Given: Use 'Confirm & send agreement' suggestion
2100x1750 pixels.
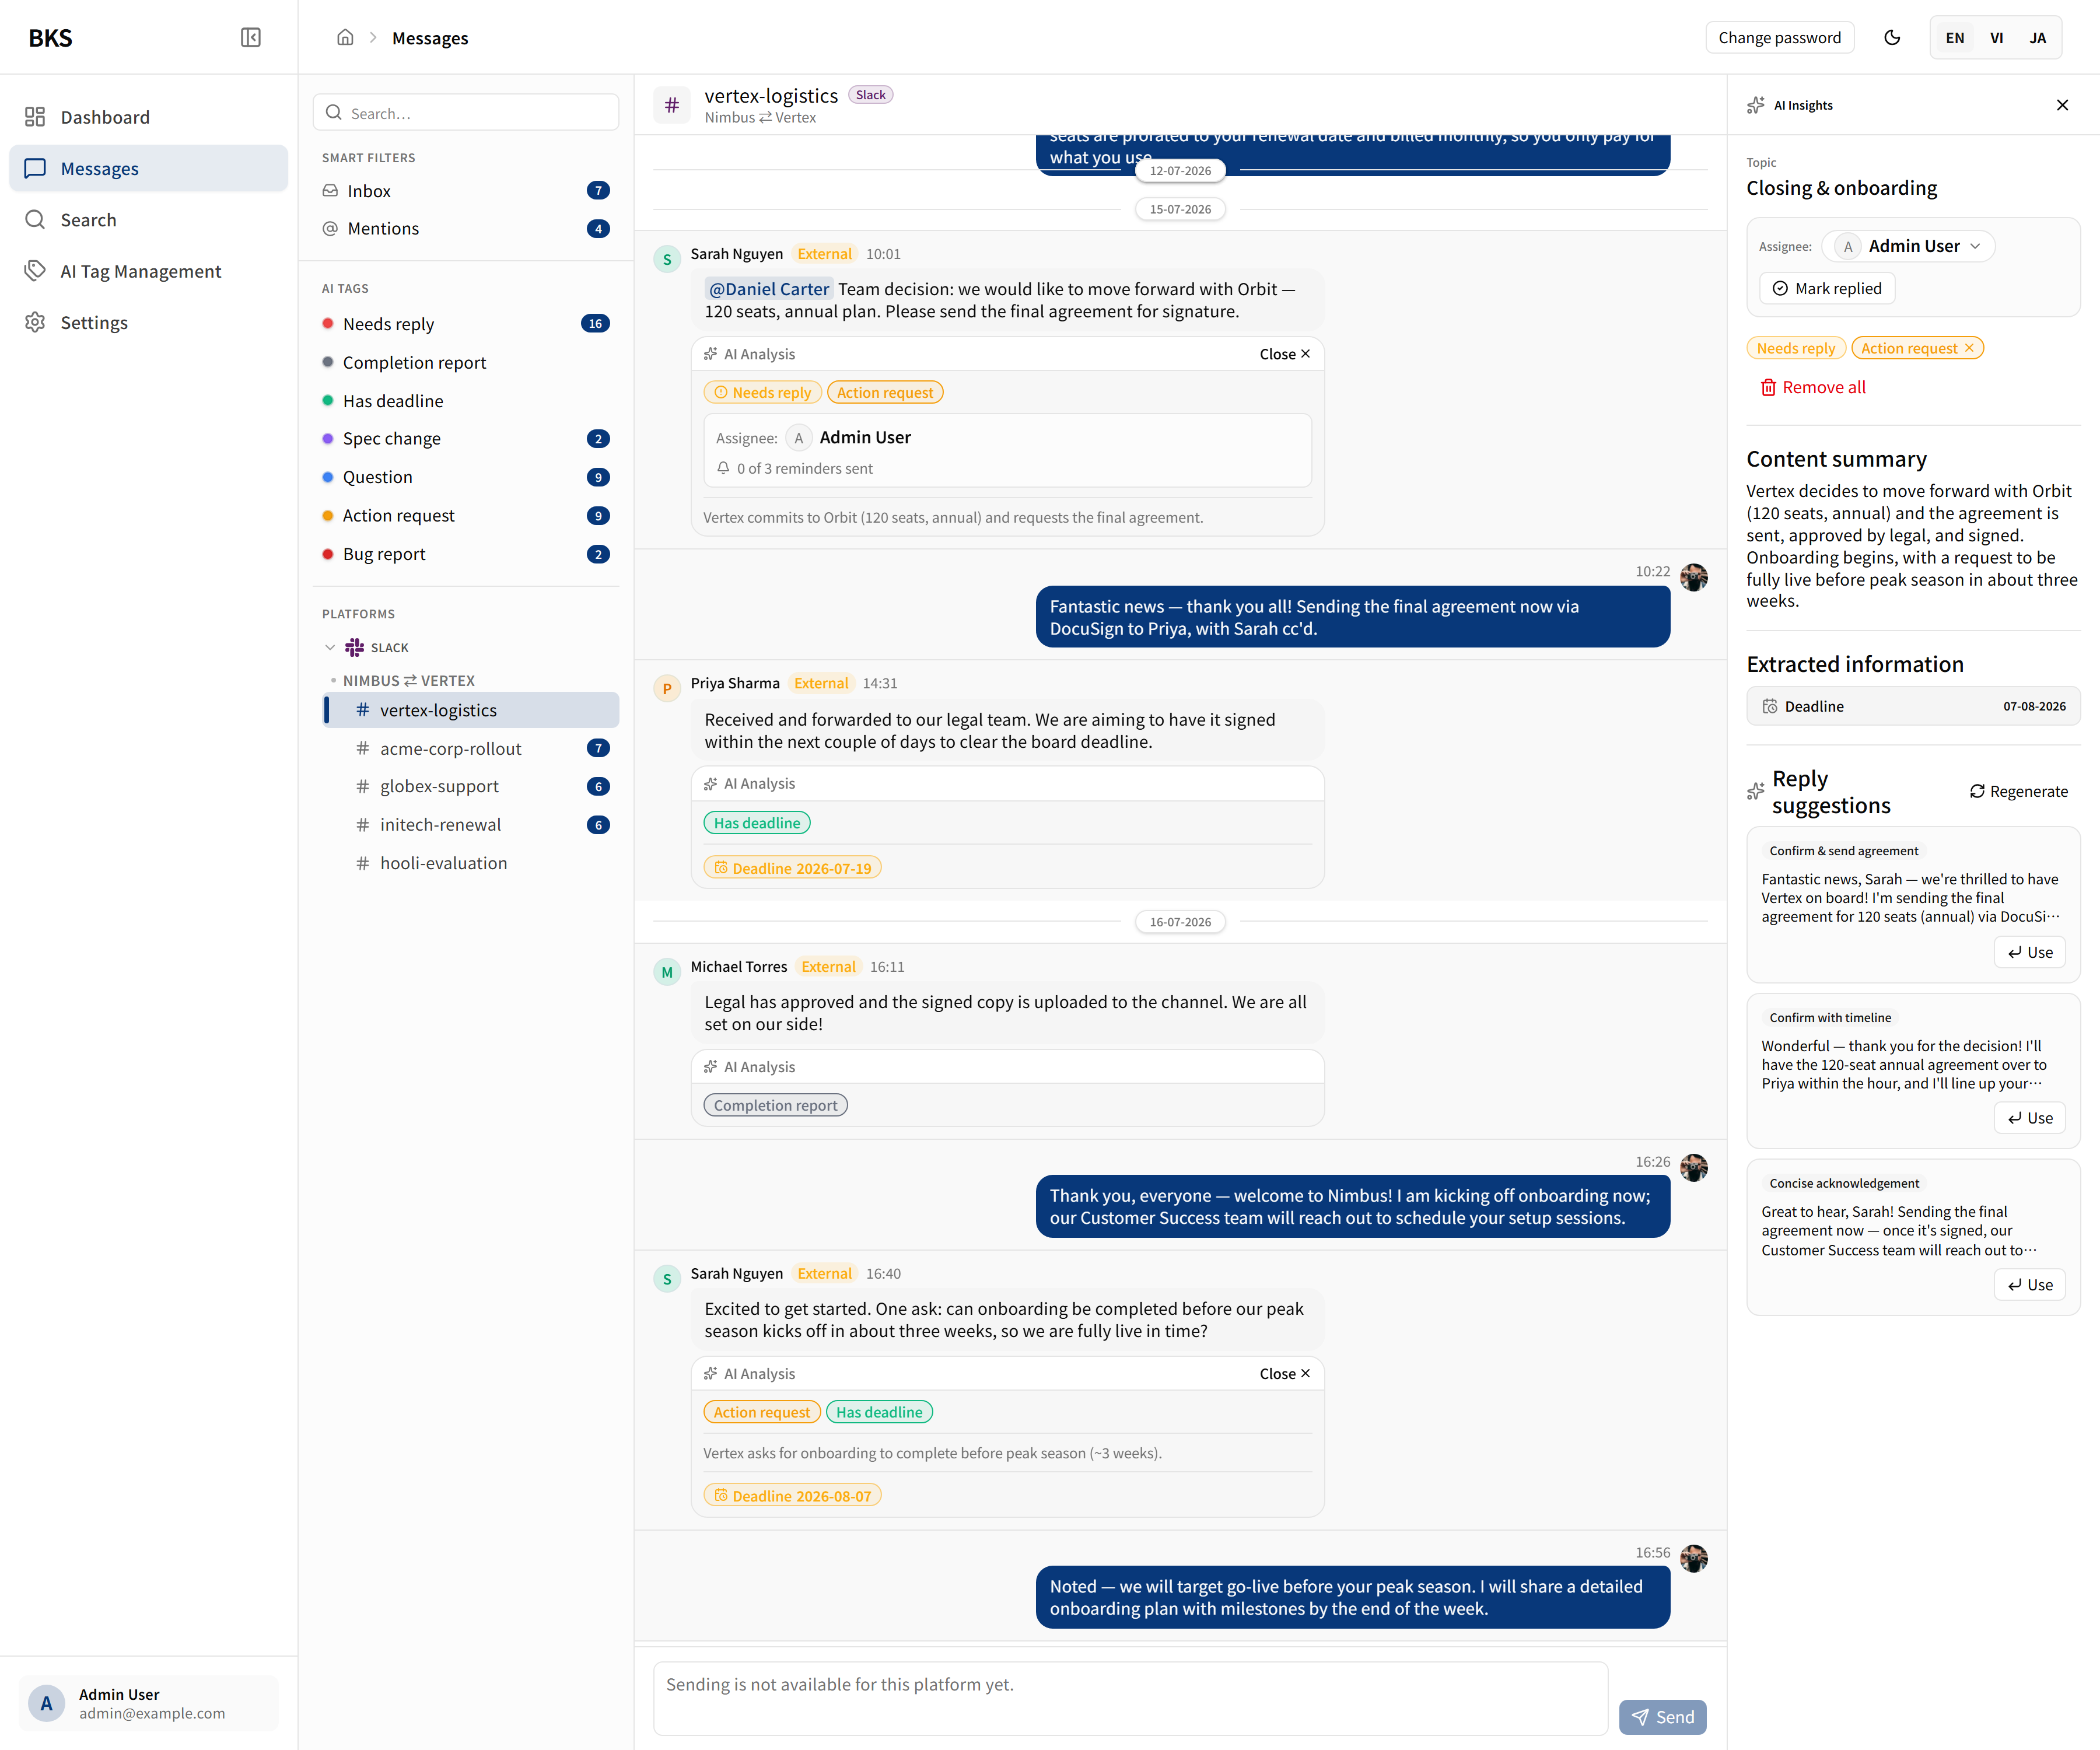Looking at the screenshot, I should point(2030,953).
